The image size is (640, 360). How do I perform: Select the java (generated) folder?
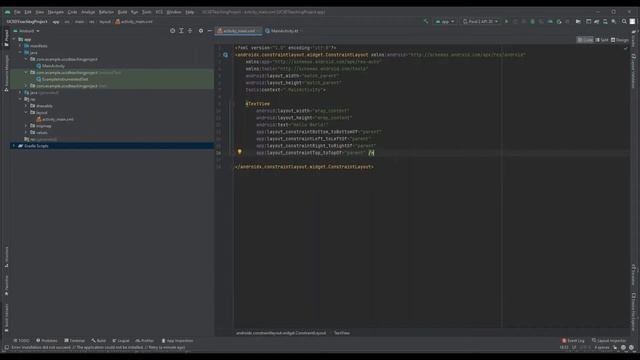(41, 93)
